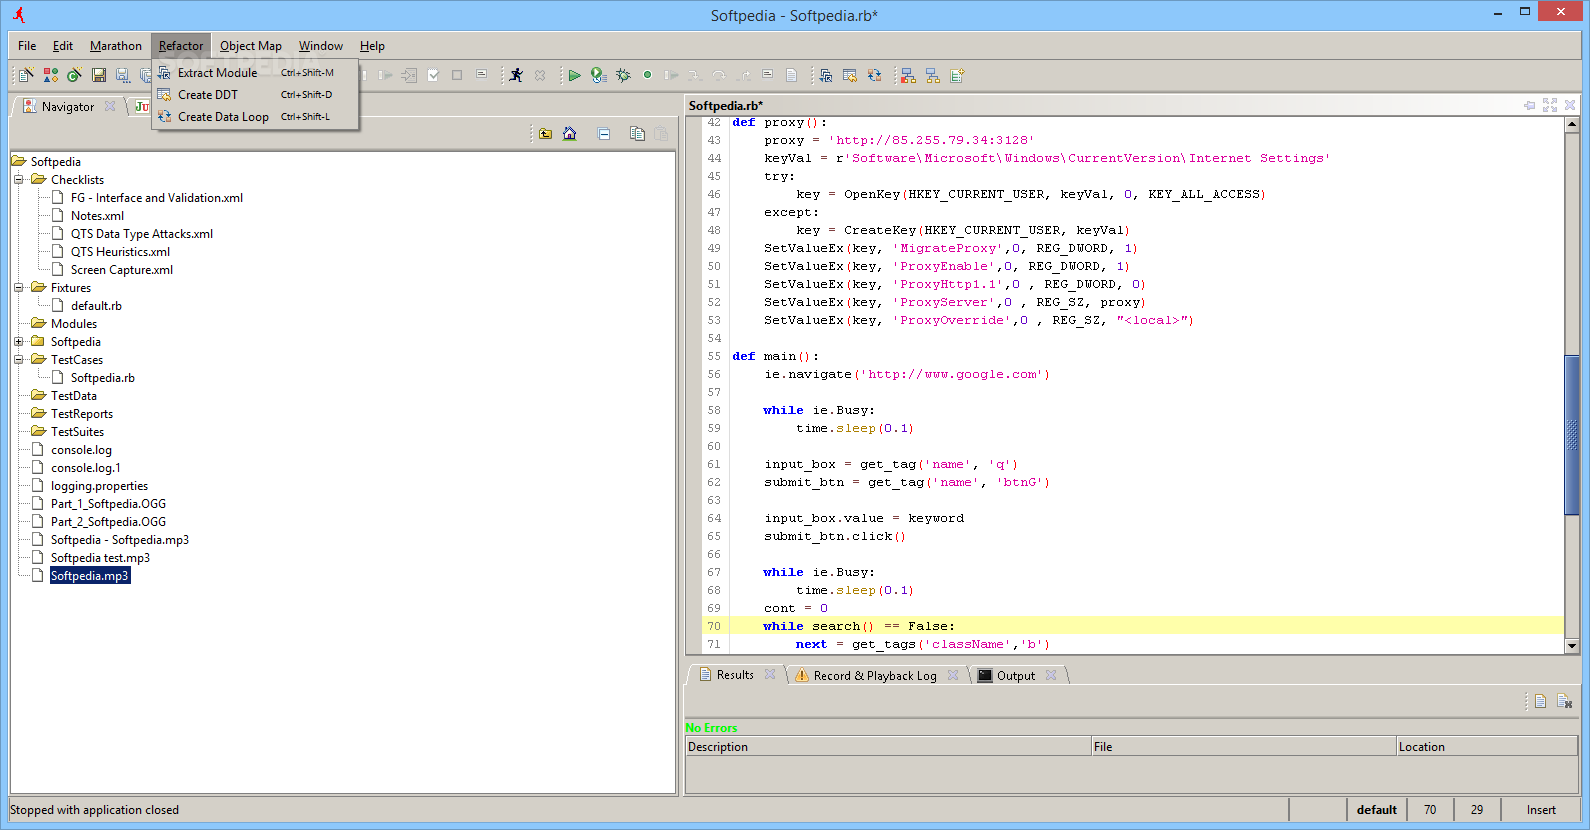Collapse the TestCases folder
Image resolution: width=1590 pixels, height=830 pixels.
point(18,360)
